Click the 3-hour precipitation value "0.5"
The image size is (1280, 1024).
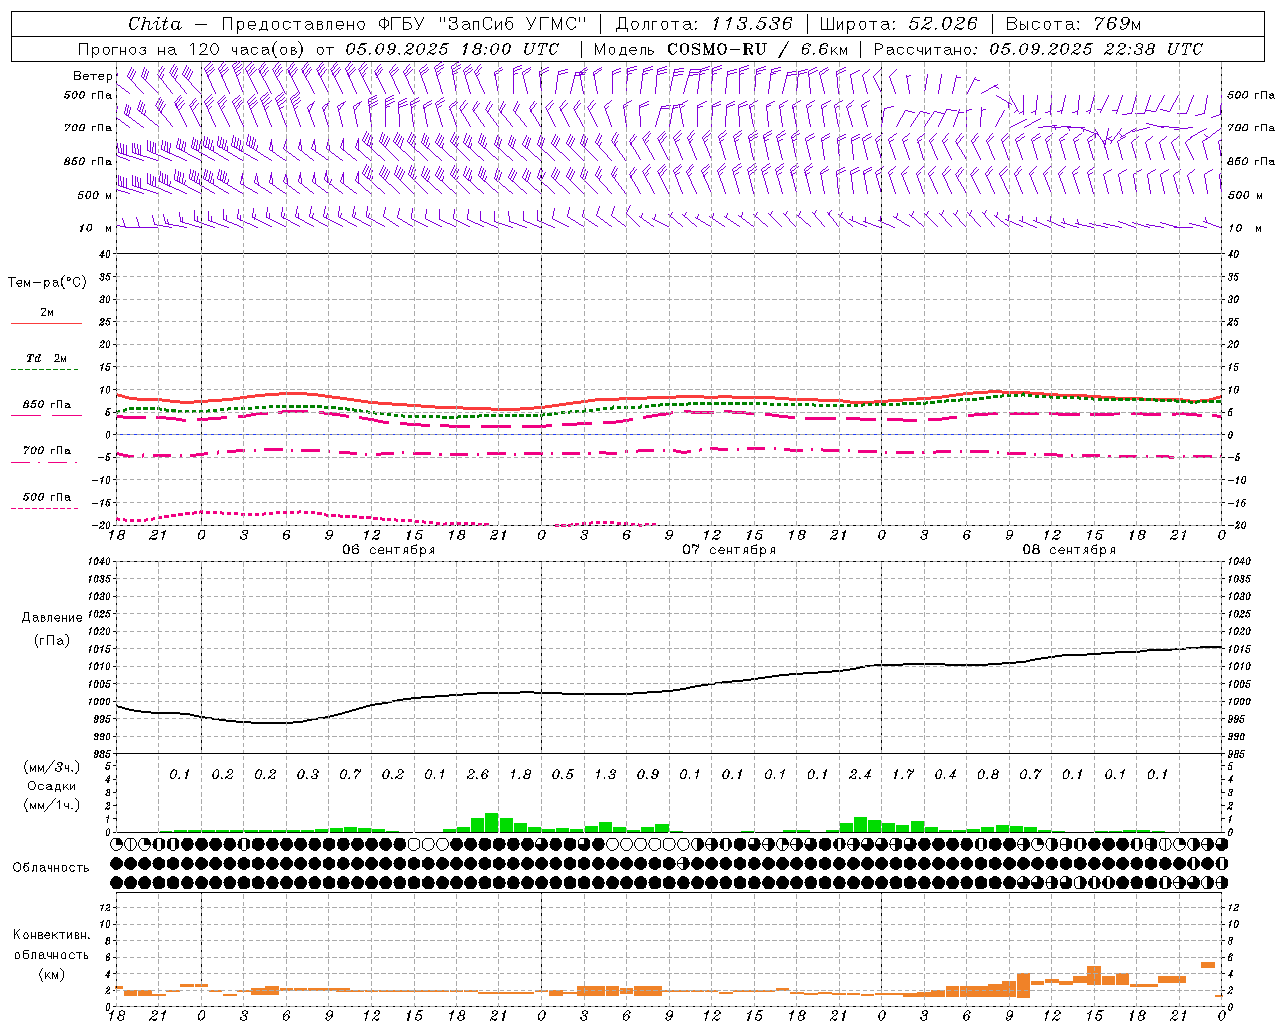coord(563,774)
